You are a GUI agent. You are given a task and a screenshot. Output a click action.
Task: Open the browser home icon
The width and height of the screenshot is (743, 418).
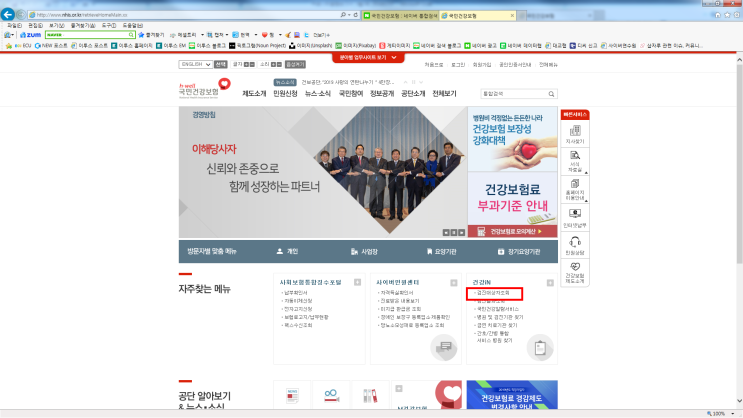(x=718, y=15)
